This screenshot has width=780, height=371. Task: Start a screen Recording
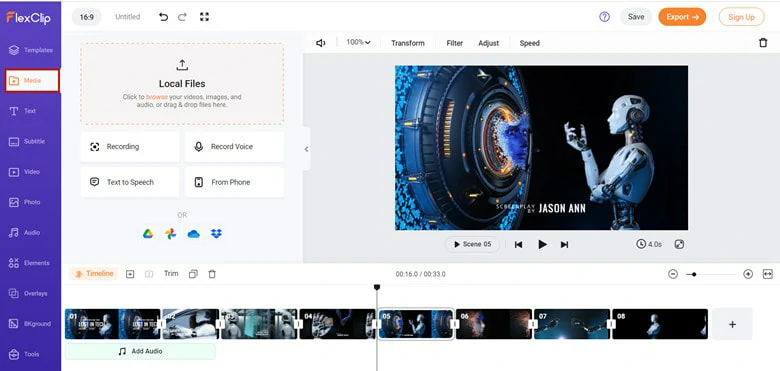pyautogui.click(x=130, y=147)
